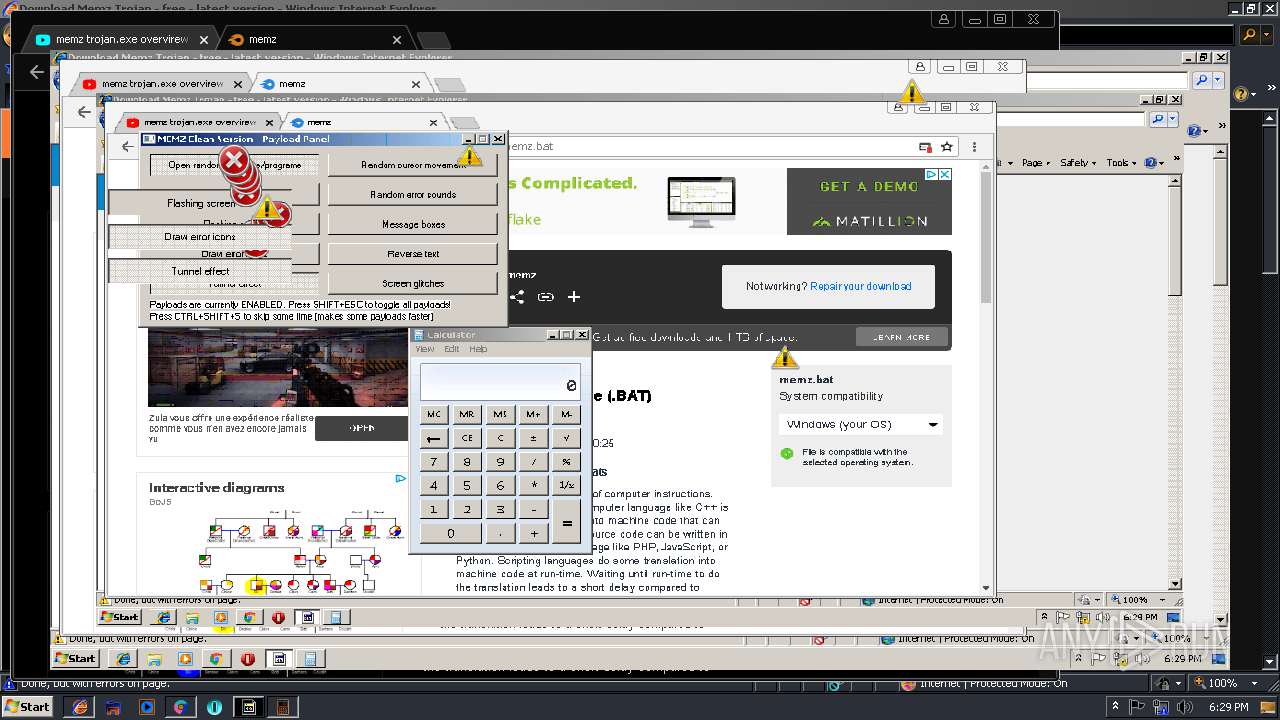This screenshot has width=1280, height=720.
Task: Click blocked-content icon left of bookmark star
Action: coord(925,147)
